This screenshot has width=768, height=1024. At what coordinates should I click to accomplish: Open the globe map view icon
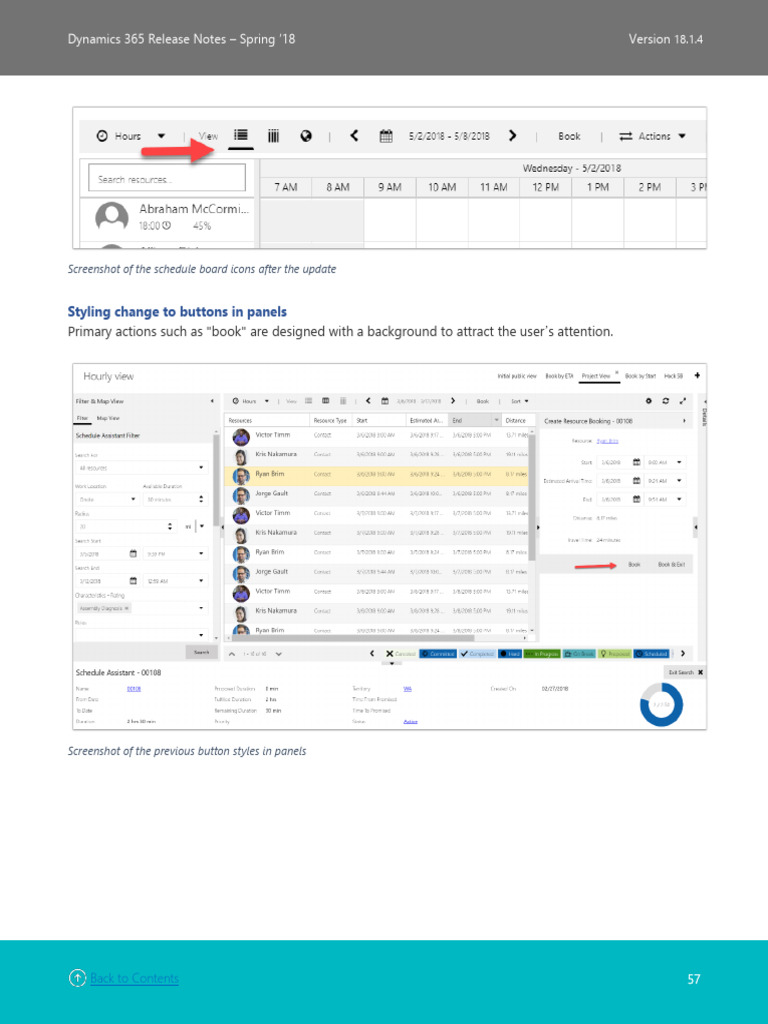click(306, 136)
